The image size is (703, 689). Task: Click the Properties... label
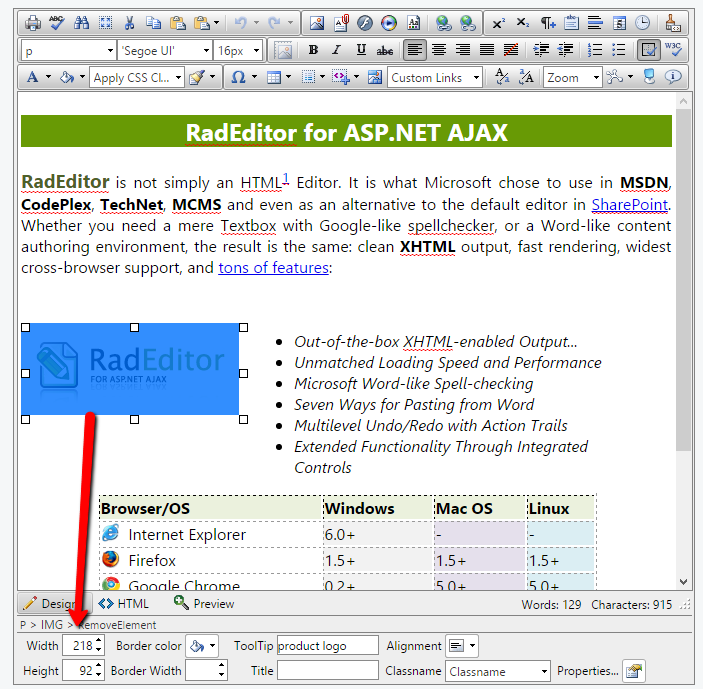pyautogui.click(x=587, y=671)
